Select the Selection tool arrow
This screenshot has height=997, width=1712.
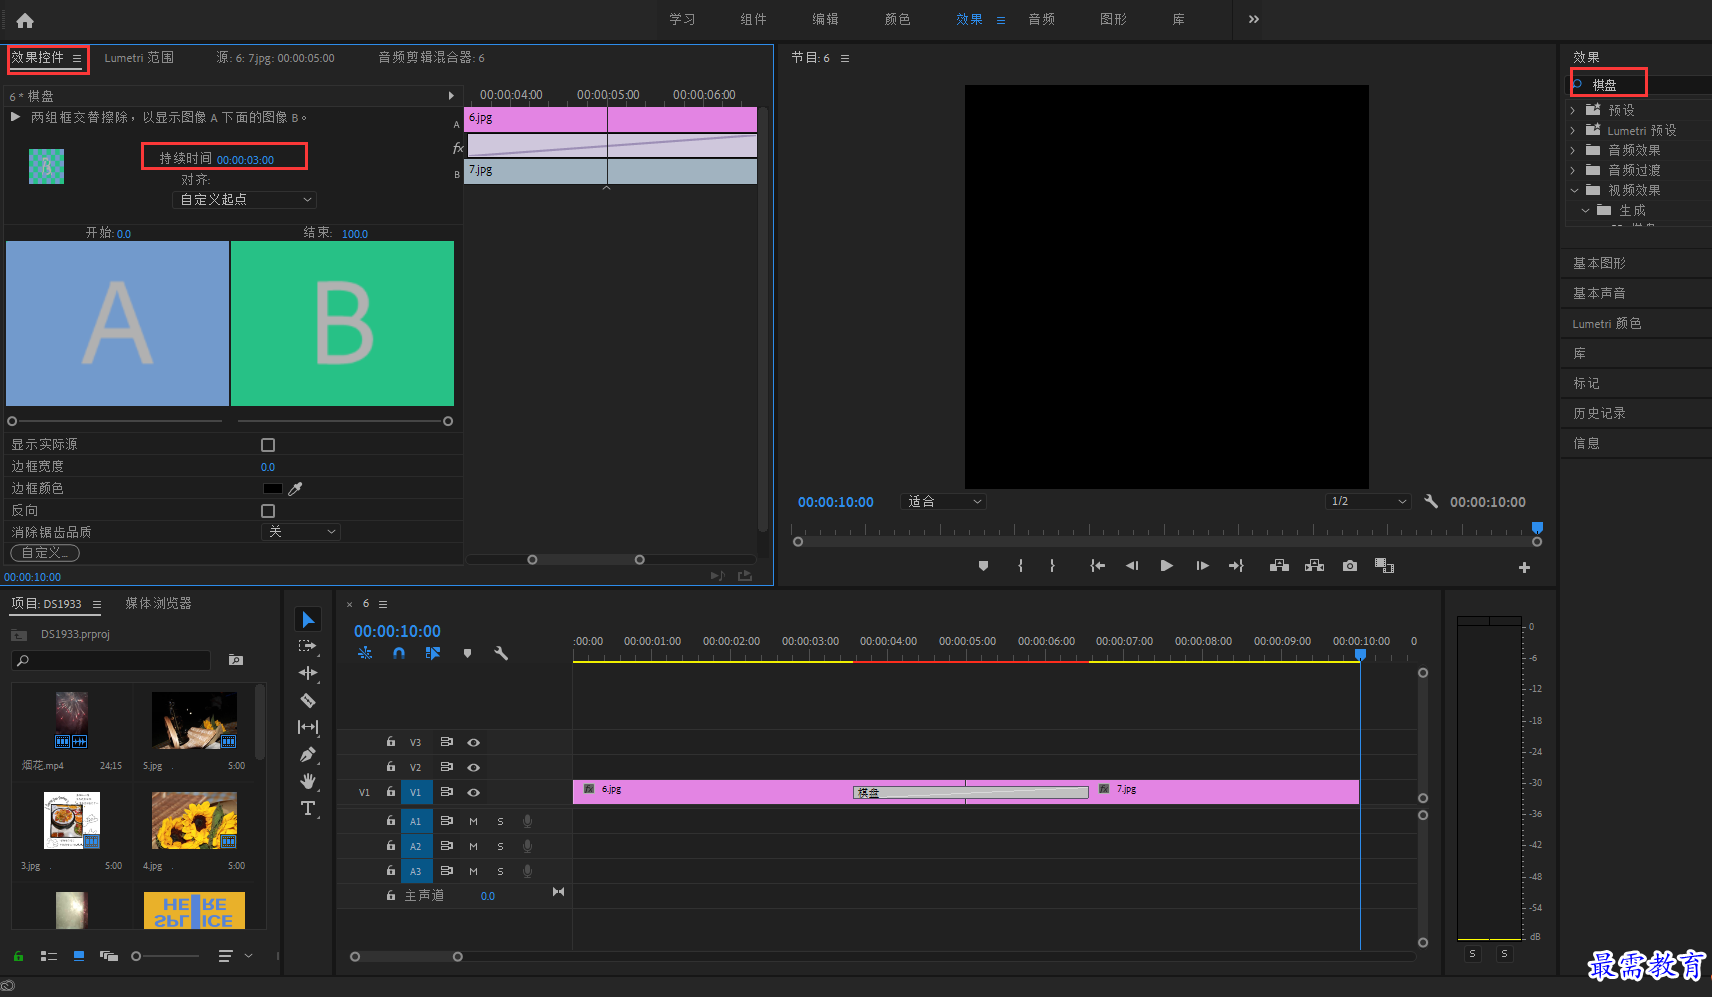click(308, 620)
